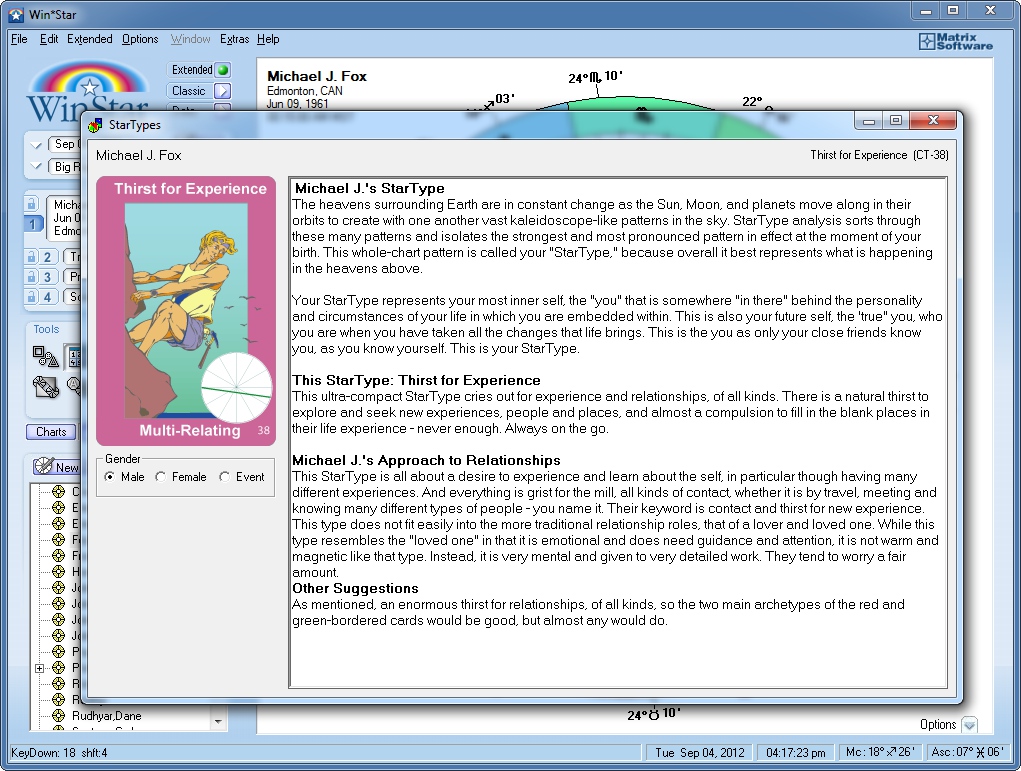Click the 'Multi-Relating' card caption

(189, 430)
